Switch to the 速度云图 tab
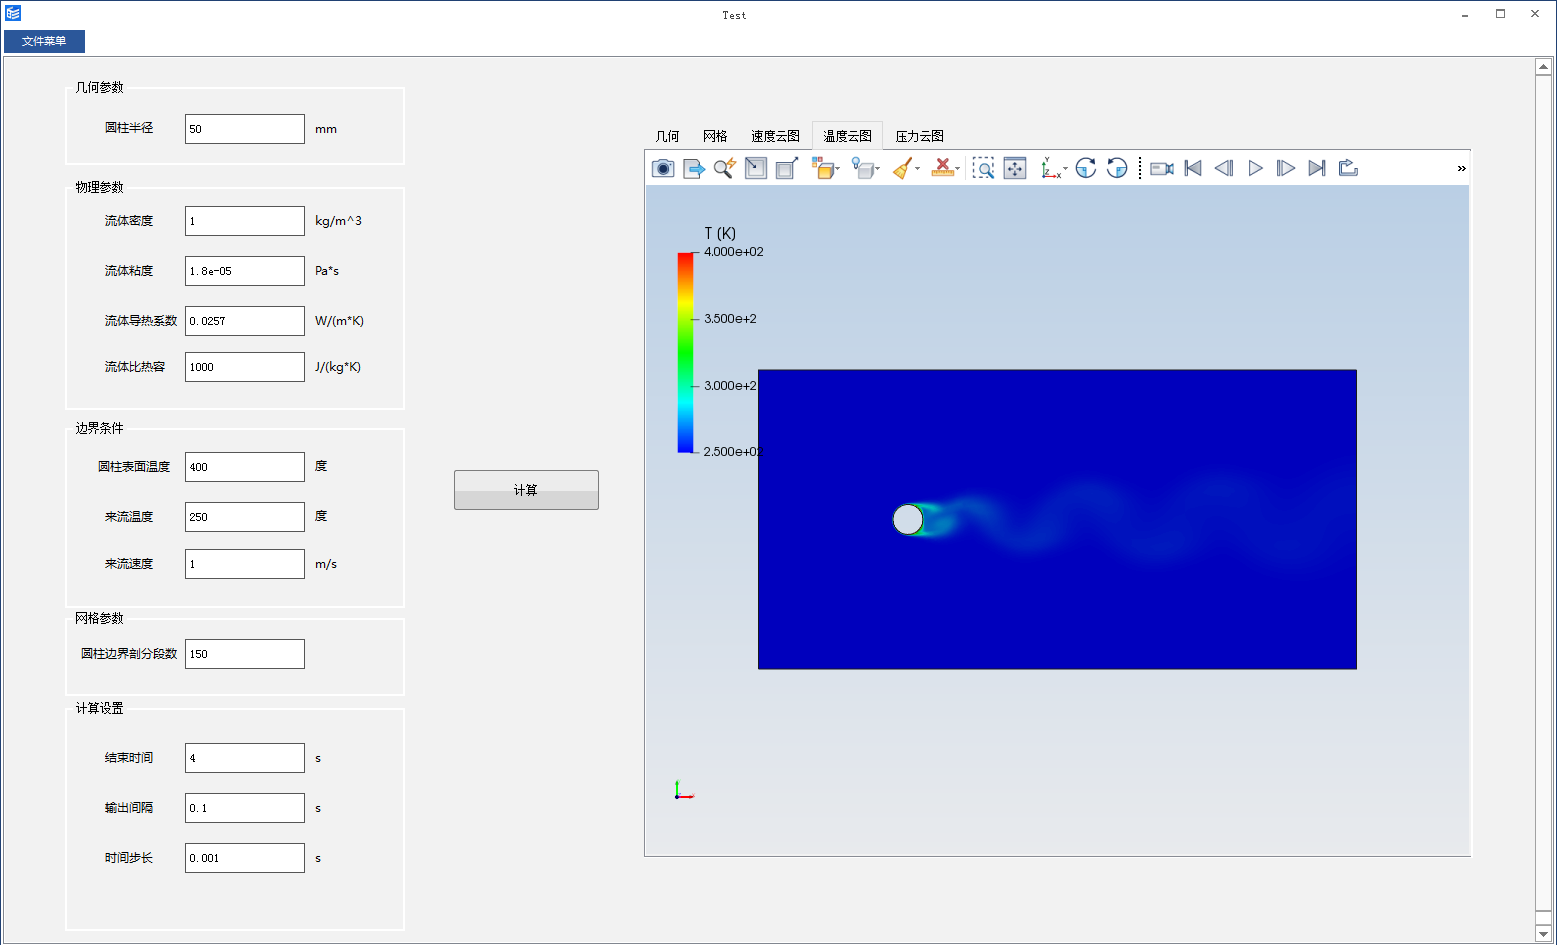 [775, 136]
